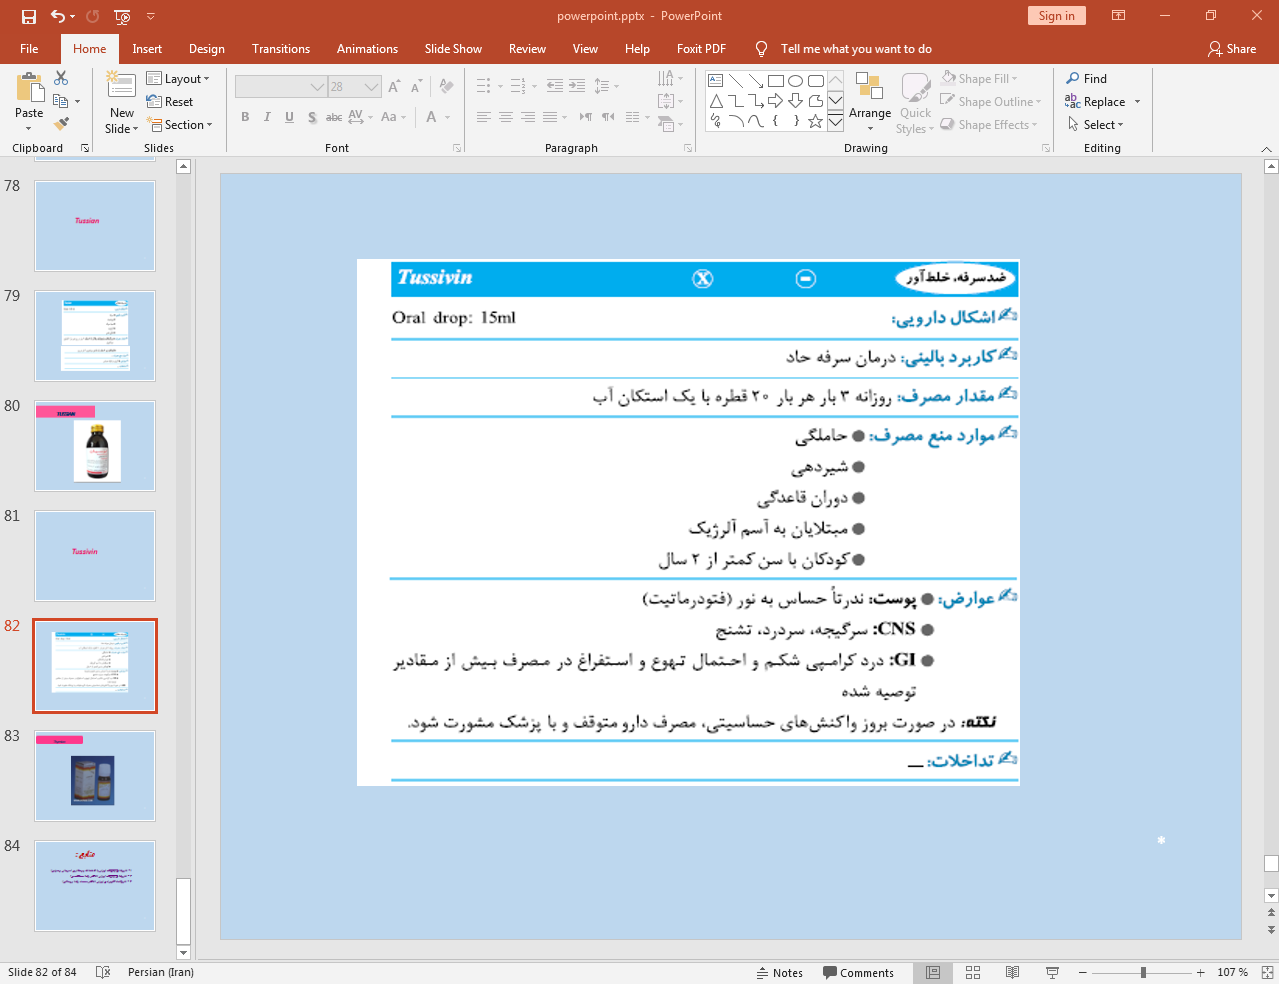Increase font size with the large A

click(x=394, y=87)
